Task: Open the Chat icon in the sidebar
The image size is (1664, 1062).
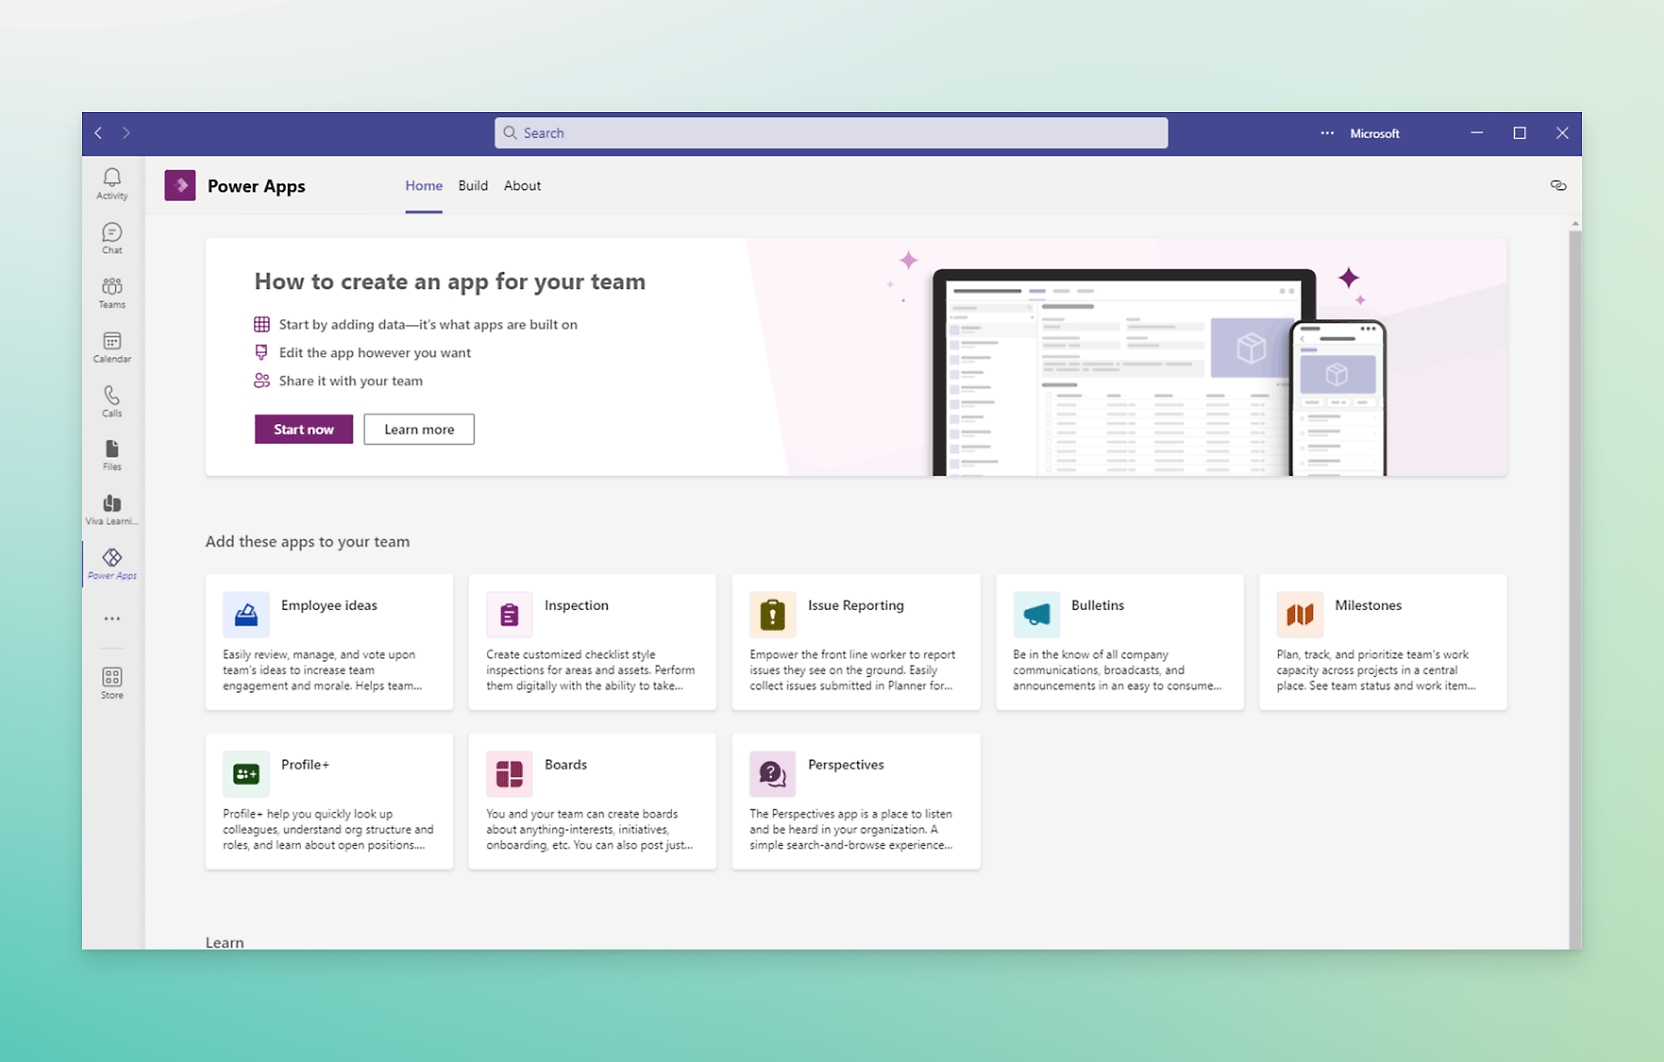Action: point(111,237)
